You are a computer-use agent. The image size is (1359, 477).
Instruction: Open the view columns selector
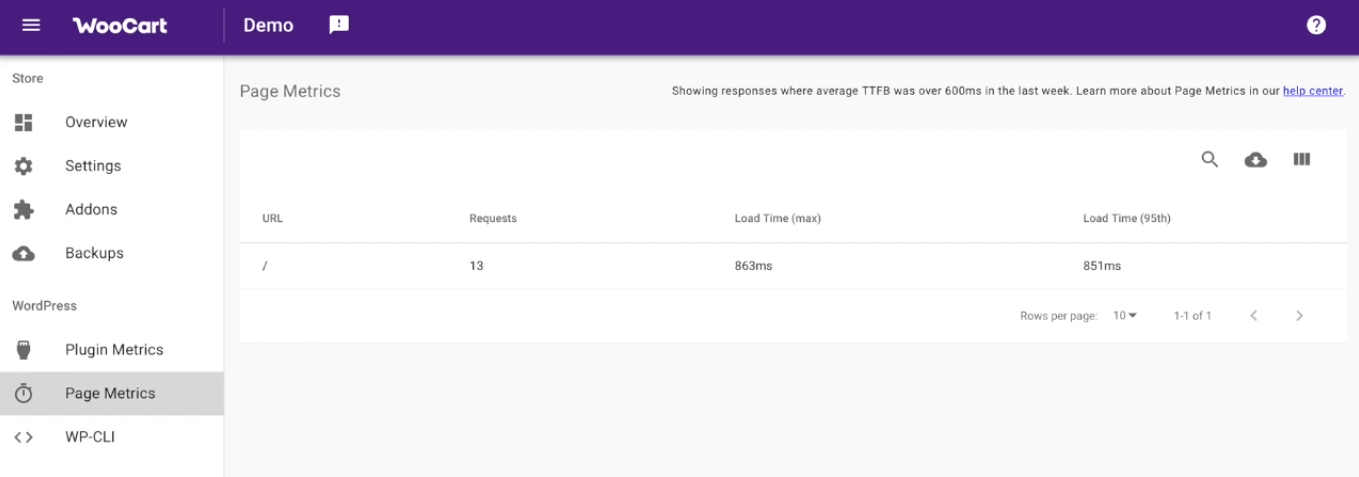1302,159
